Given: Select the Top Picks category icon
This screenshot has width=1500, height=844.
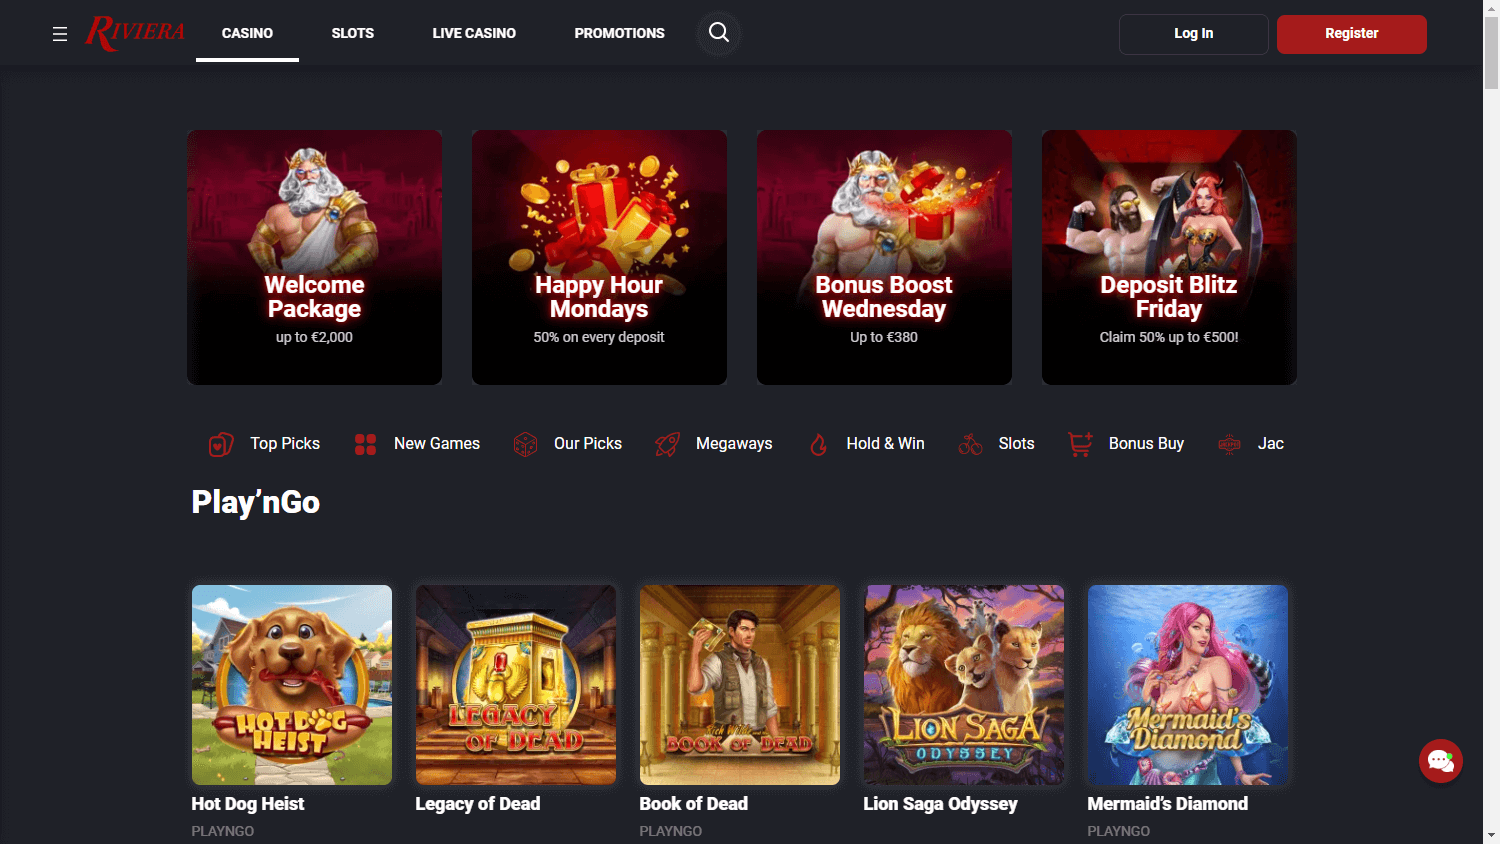Looking at the screenshot, I should pos(221,443).
